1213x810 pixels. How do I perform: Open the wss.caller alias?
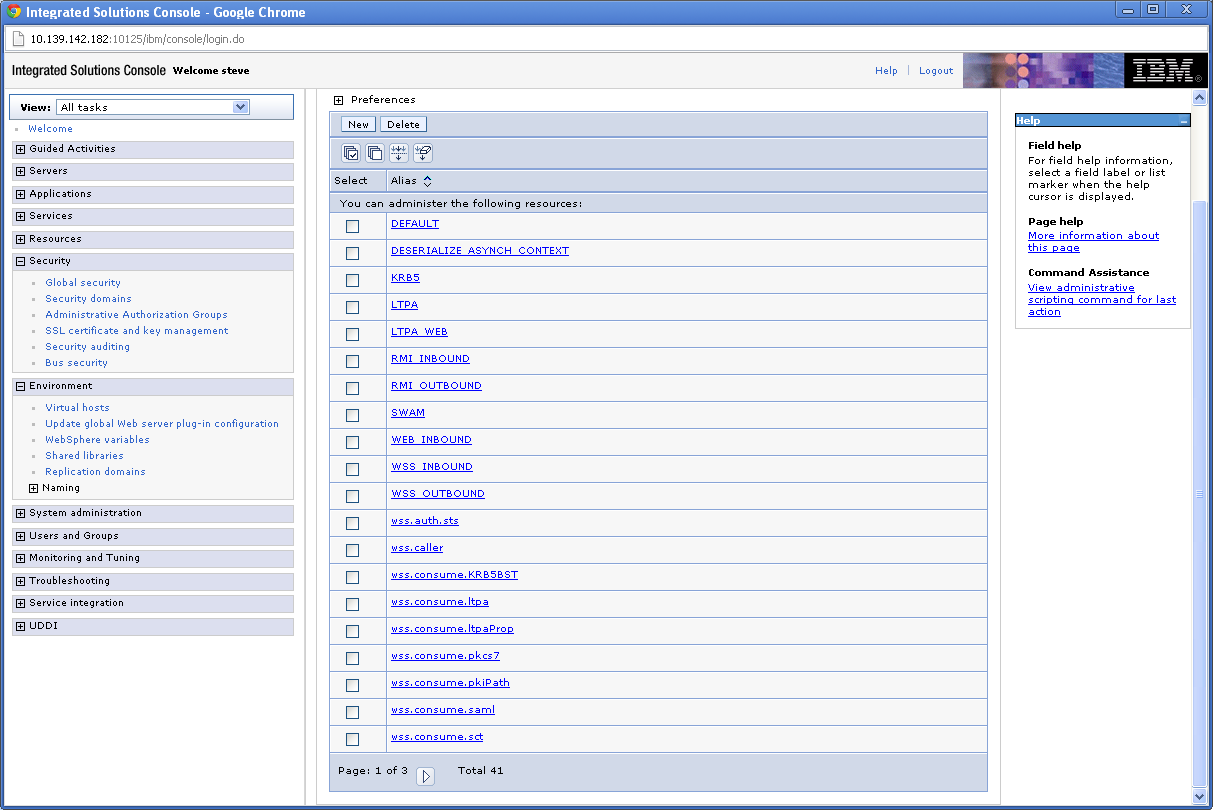click(x=417, y=548)
